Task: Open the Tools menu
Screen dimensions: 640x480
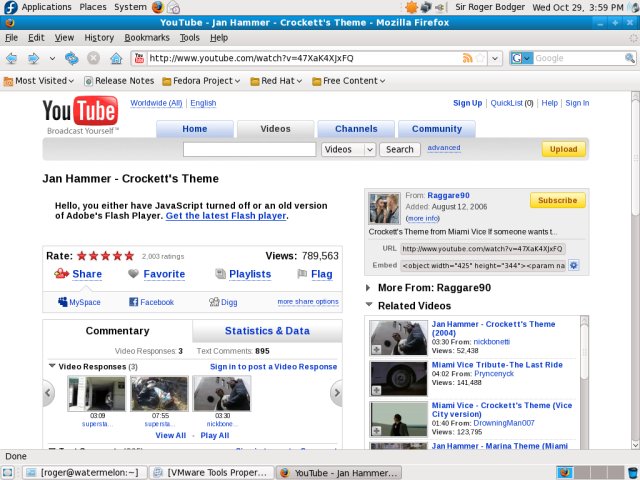Action: click(189, 38)
